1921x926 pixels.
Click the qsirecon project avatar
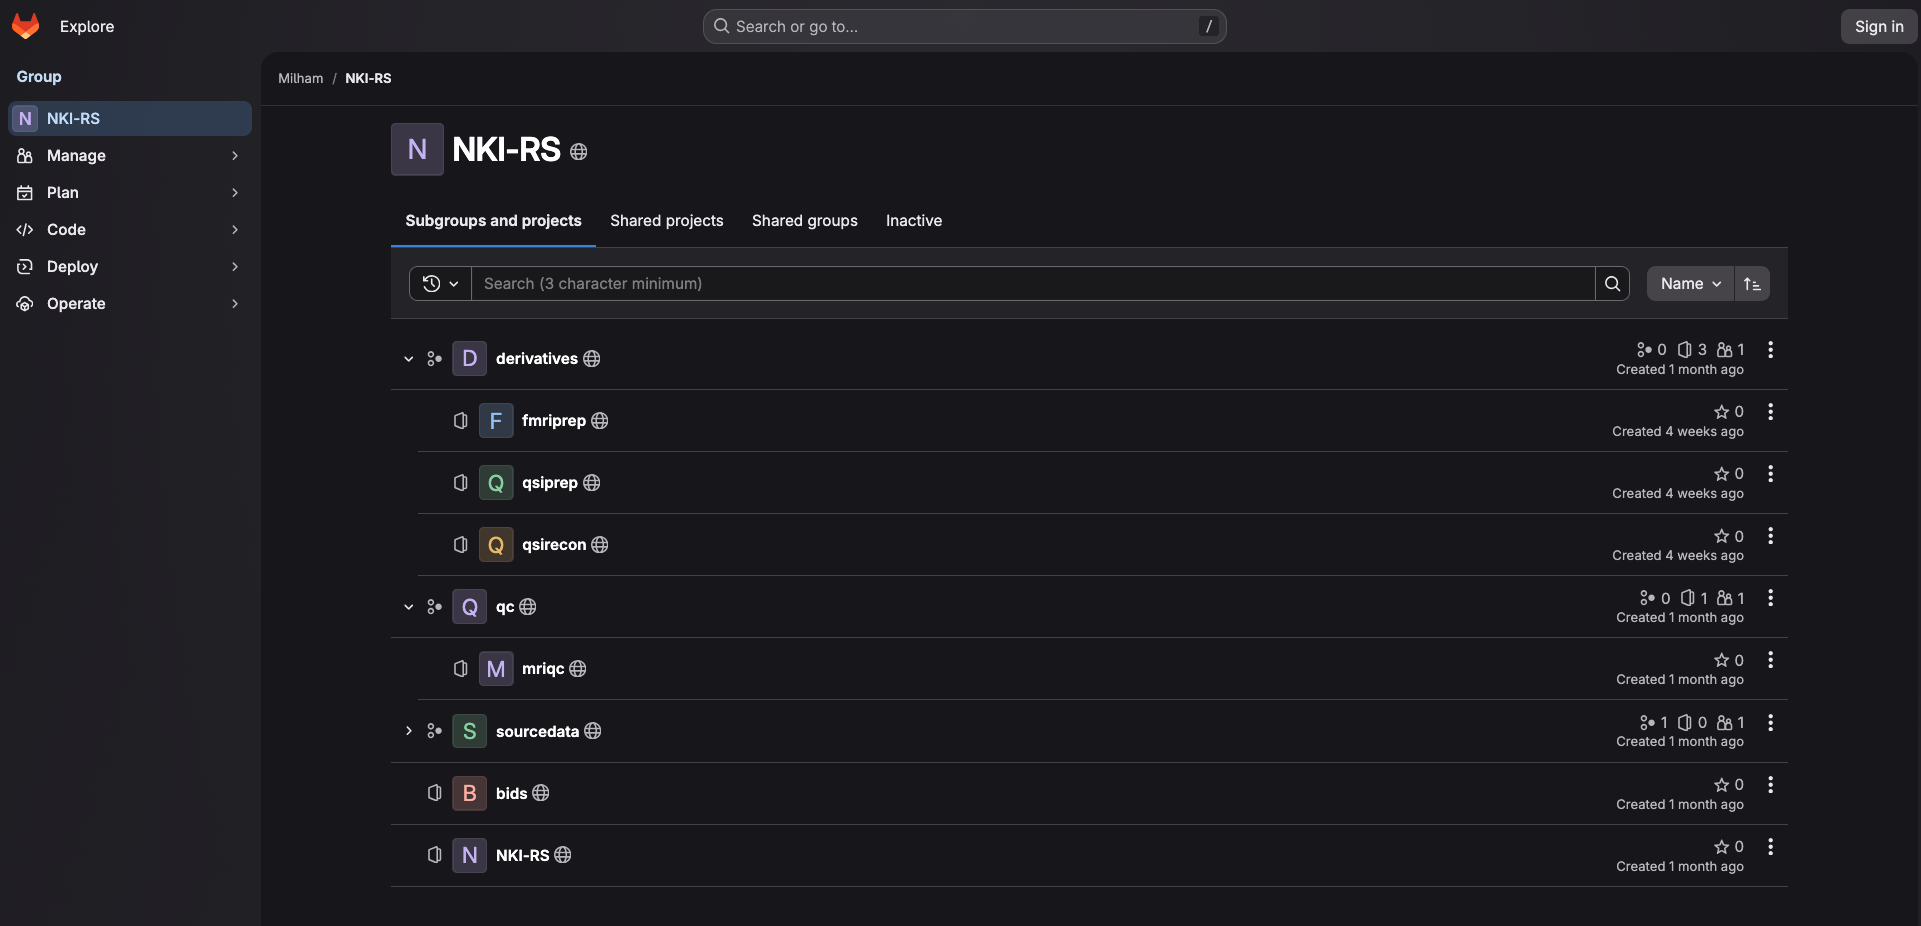click(496, 545)
